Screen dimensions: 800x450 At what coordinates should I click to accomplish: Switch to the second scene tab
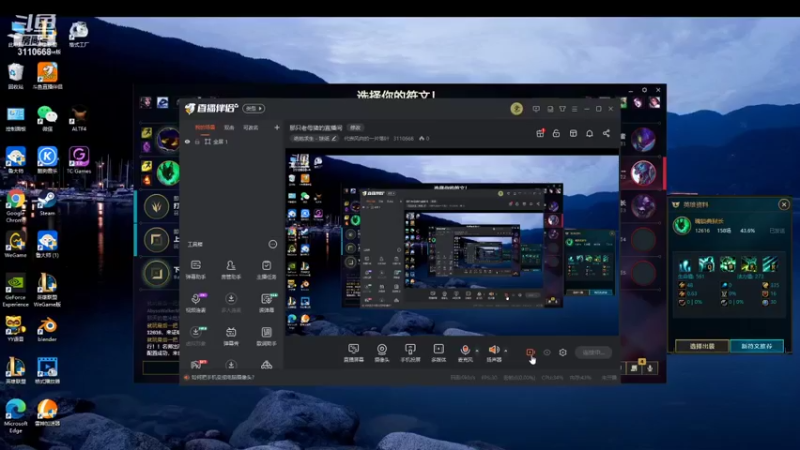pos(229,128)
